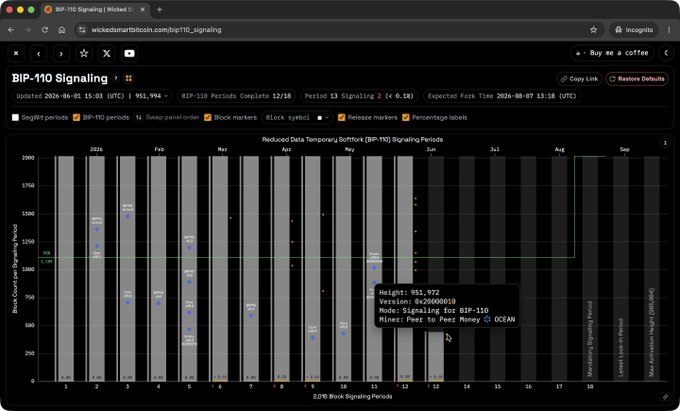
Task: Click the 2,016 Block Signaling Periods axis label
Action: point(352,396)
